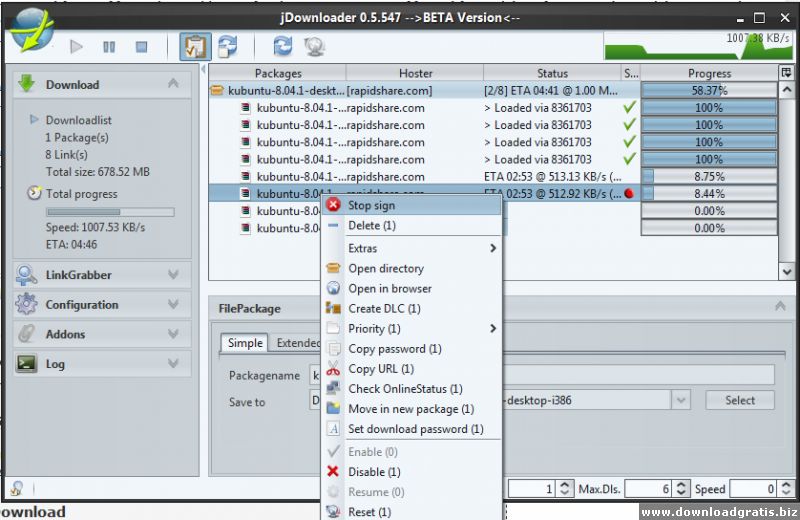Adjust the Max.Dls. spinner arrows
This screenshot has width=800, height=520.
[x=681, y=489]
